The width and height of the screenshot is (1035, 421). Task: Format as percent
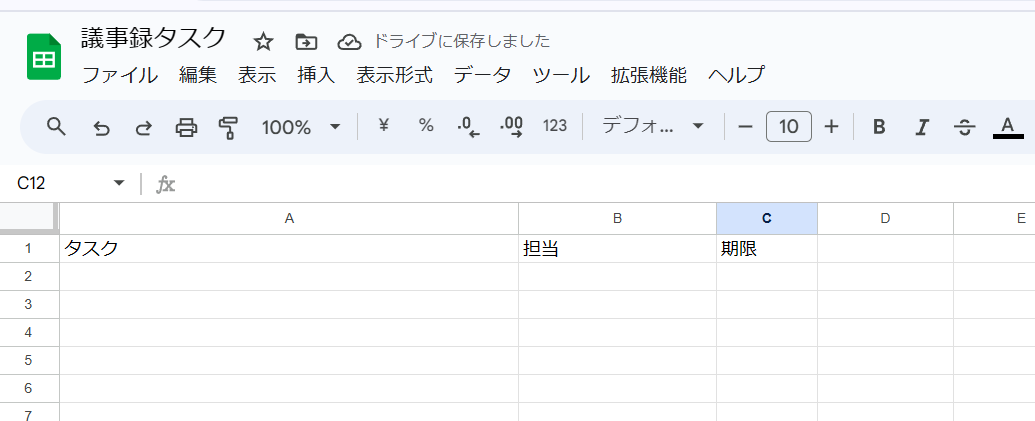click(426, 125)
